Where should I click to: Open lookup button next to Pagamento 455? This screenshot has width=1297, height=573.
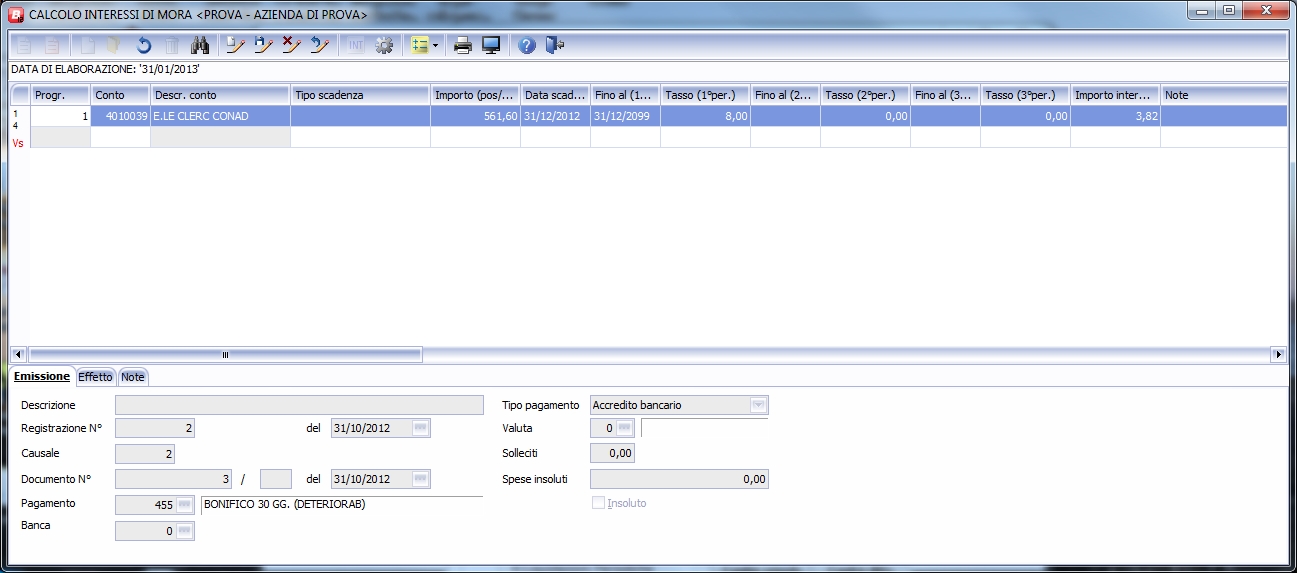(185, 505)
